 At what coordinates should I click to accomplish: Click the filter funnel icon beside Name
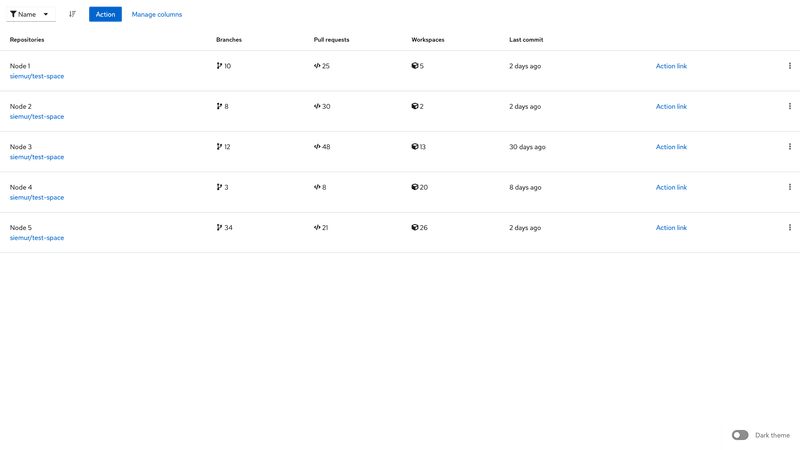coord(13,14)
